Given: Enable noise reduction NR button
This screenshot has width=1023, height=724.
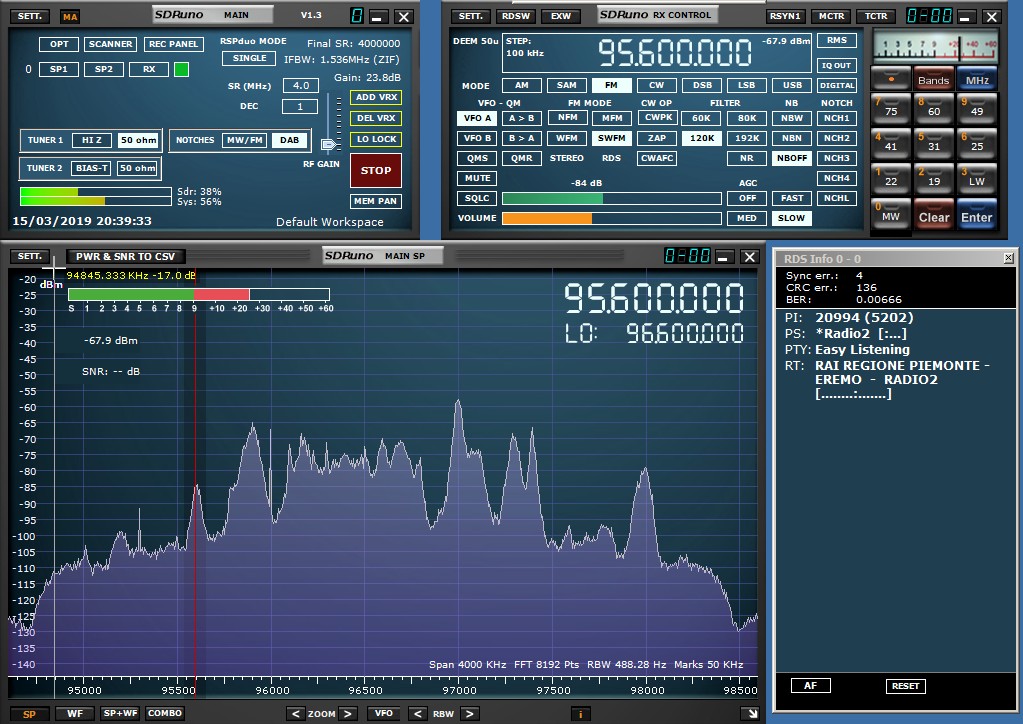Looking at the screenshot, I should 746,158.
